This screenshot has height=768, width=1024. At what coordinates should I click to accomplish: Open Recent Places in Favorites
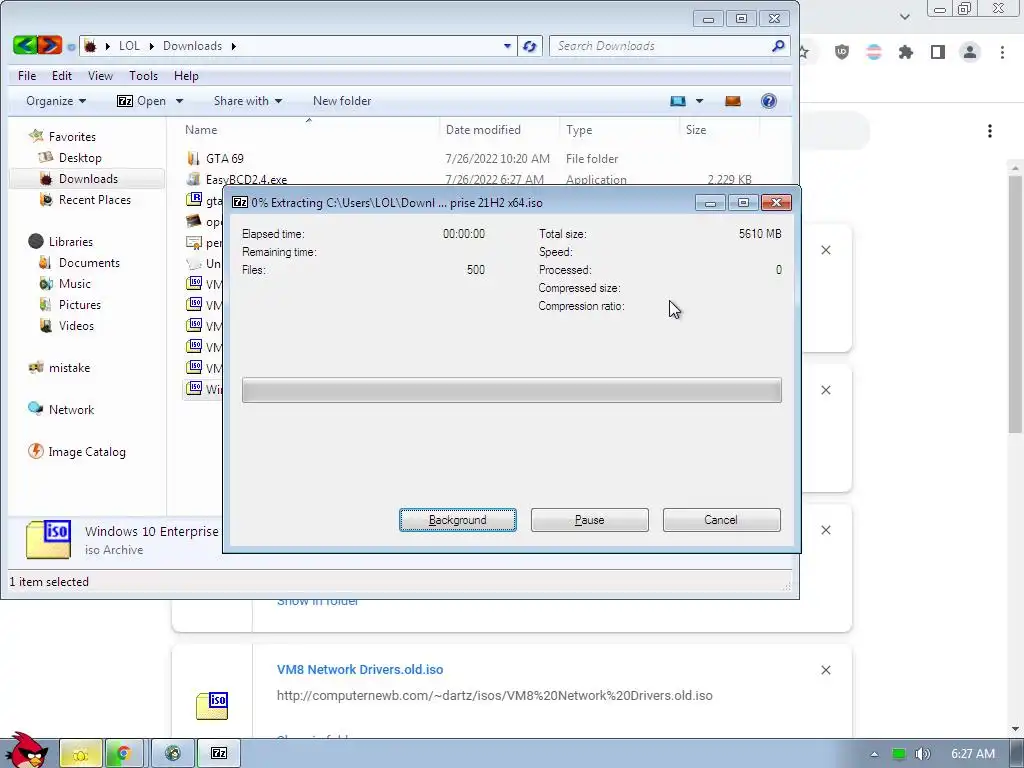95,199
